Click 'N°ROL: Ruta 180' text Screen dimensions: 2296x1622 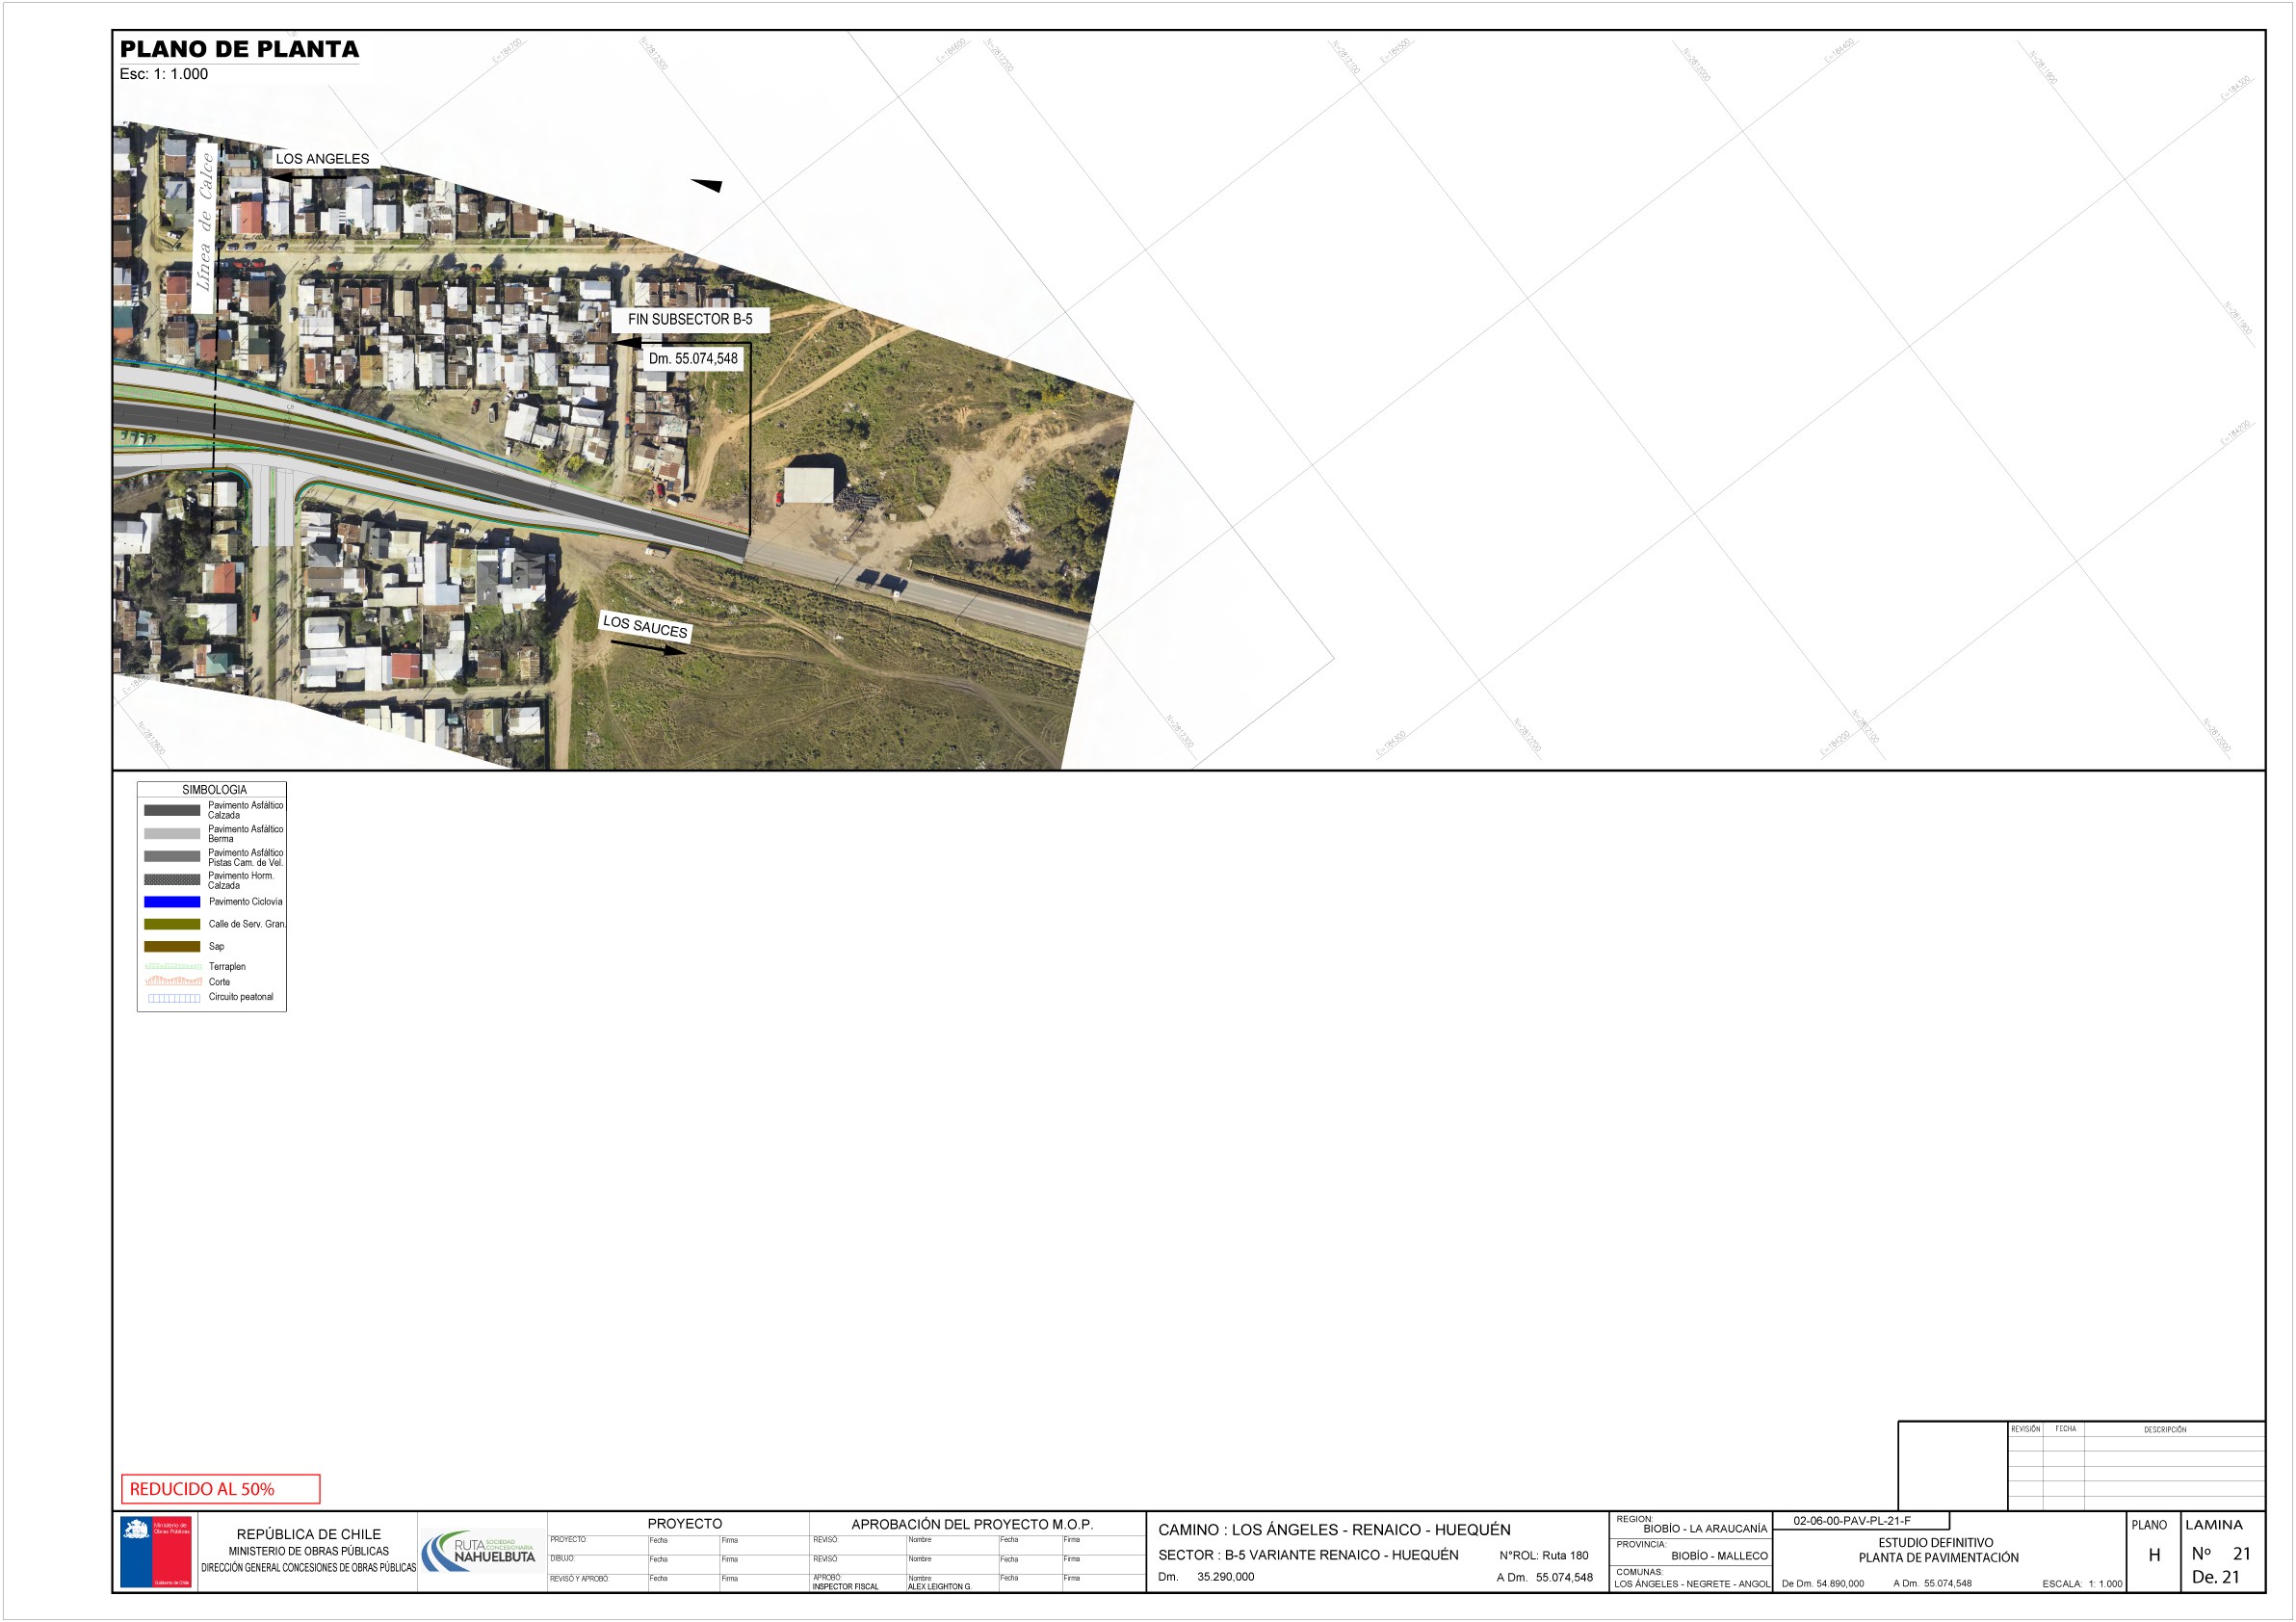coord(1543,1555)
